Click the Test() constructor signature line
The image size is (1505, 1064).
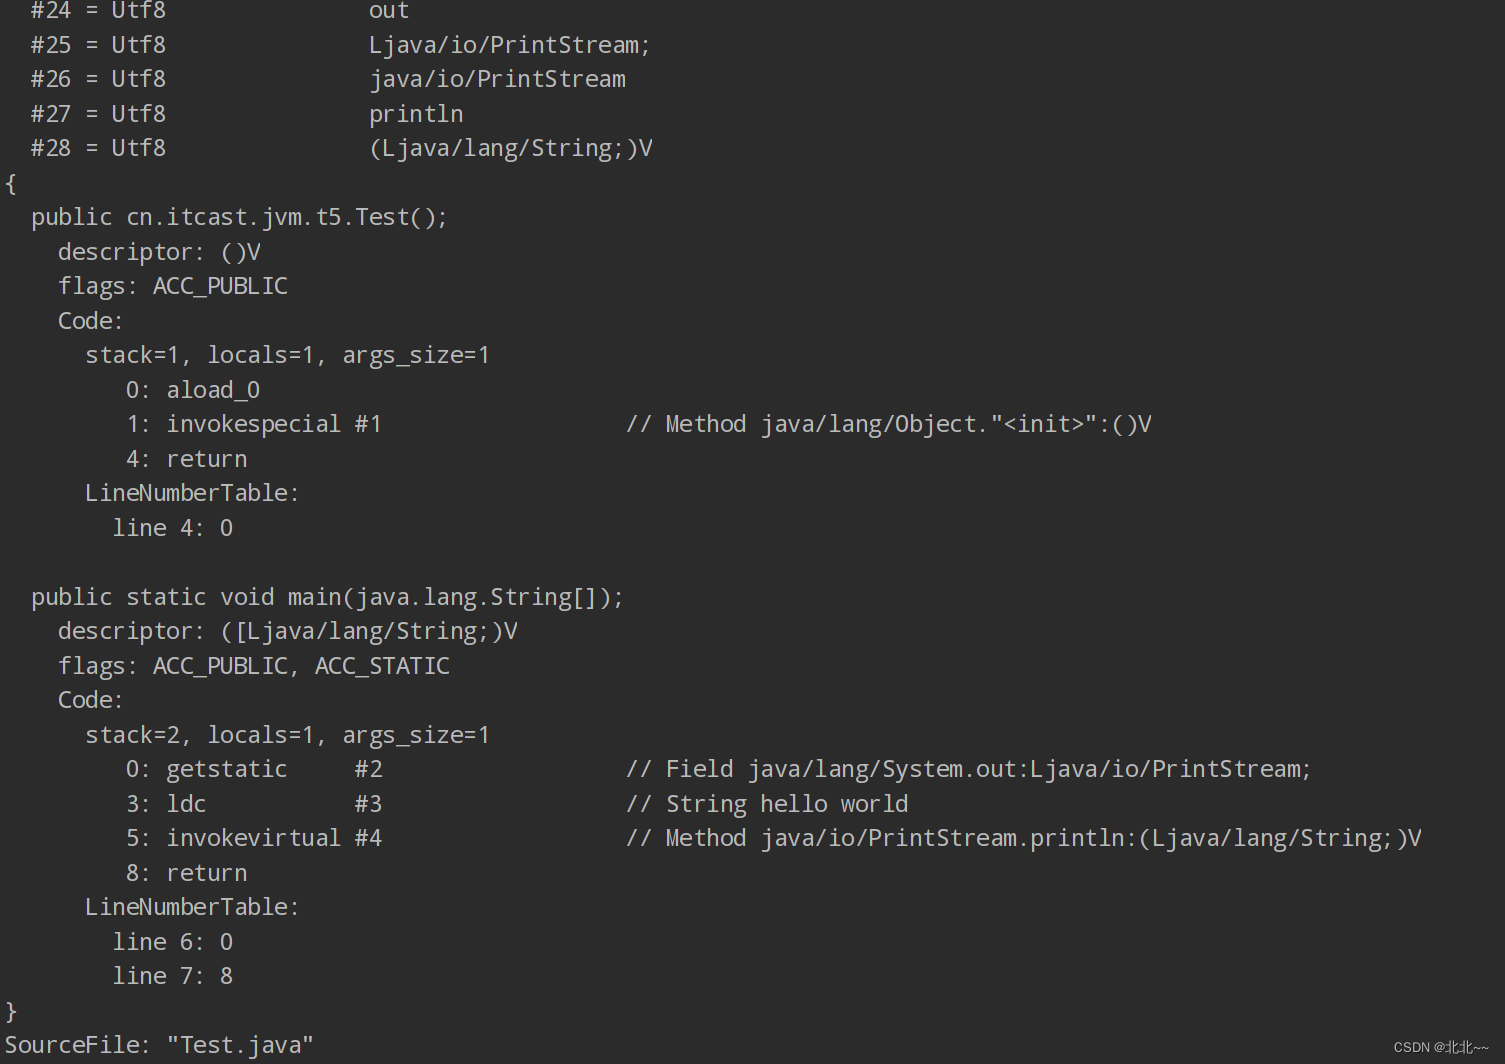click(x=239, y=217)
